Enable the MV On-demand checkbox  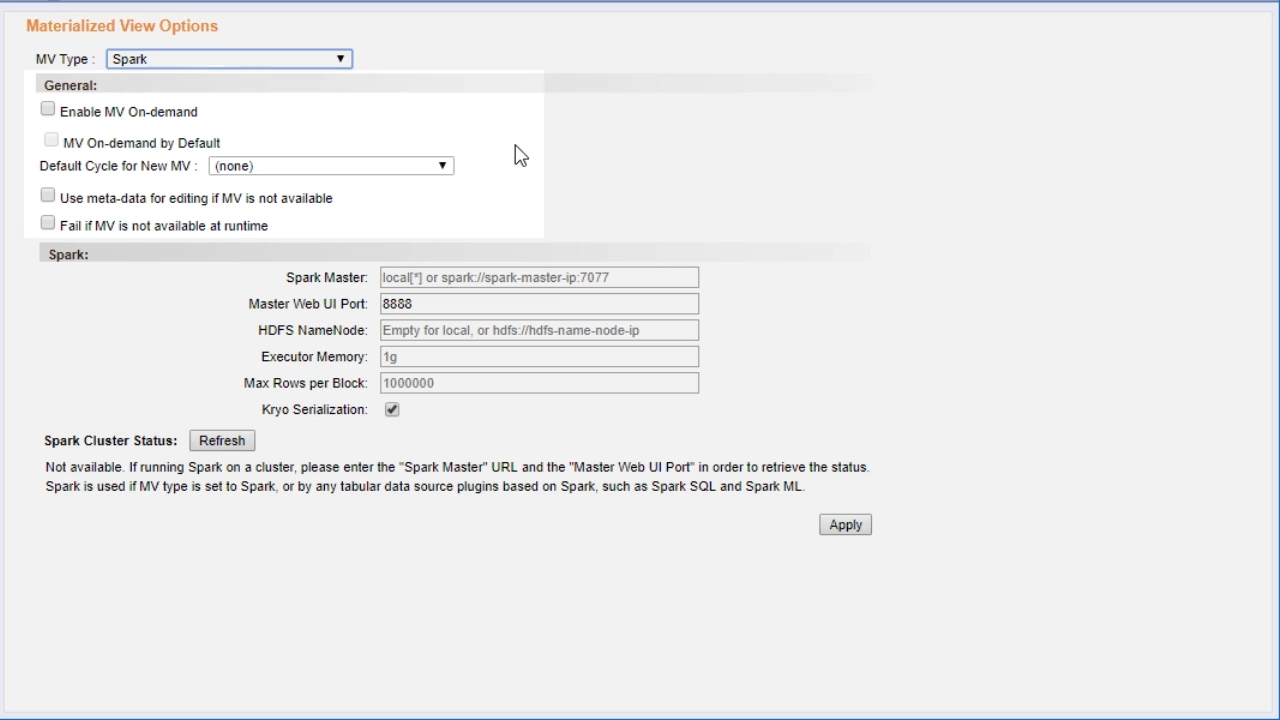click(48, 109)
